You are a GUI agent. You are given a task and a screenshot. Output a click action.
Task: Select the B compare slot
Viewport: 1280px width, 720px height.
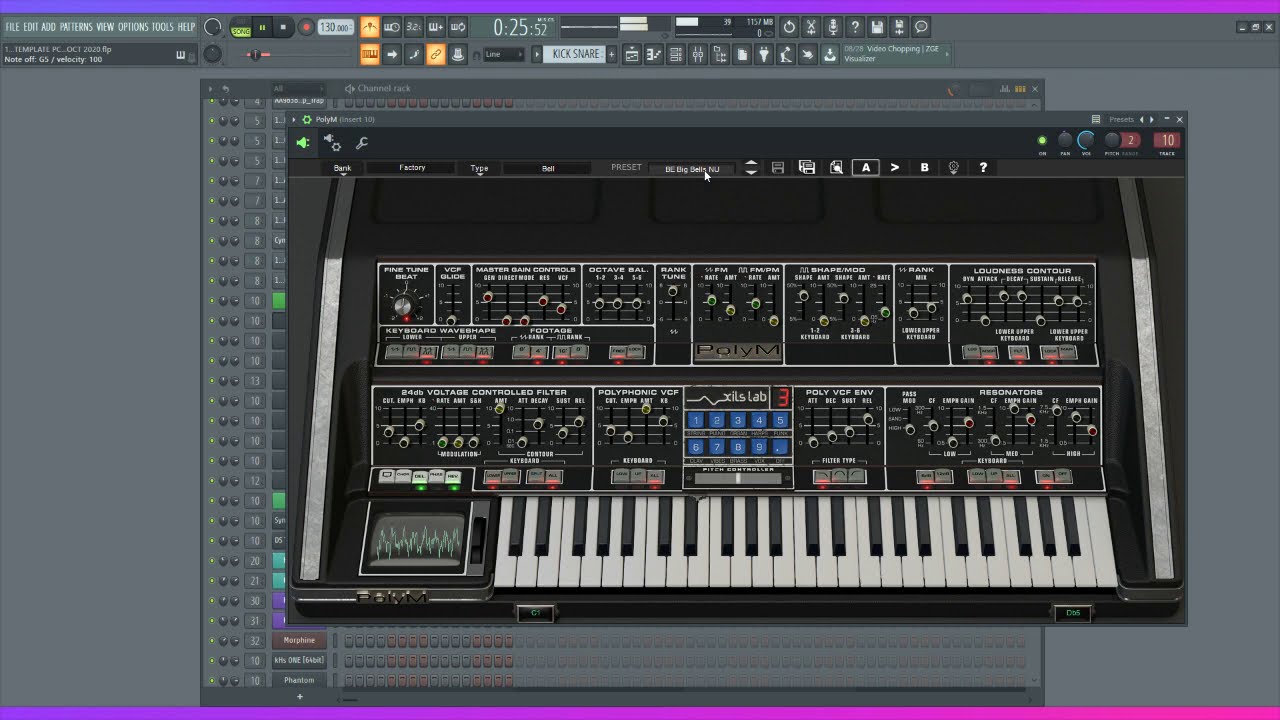924,168
